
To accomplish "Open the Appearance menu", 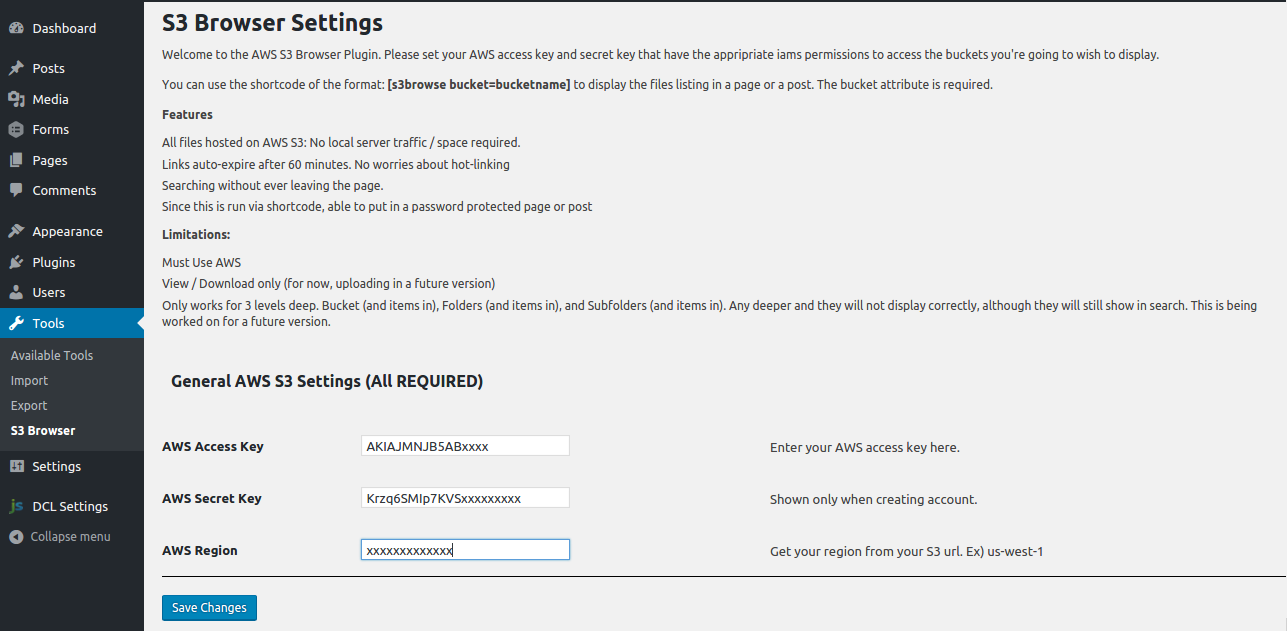I will click(x=72, y=231).
